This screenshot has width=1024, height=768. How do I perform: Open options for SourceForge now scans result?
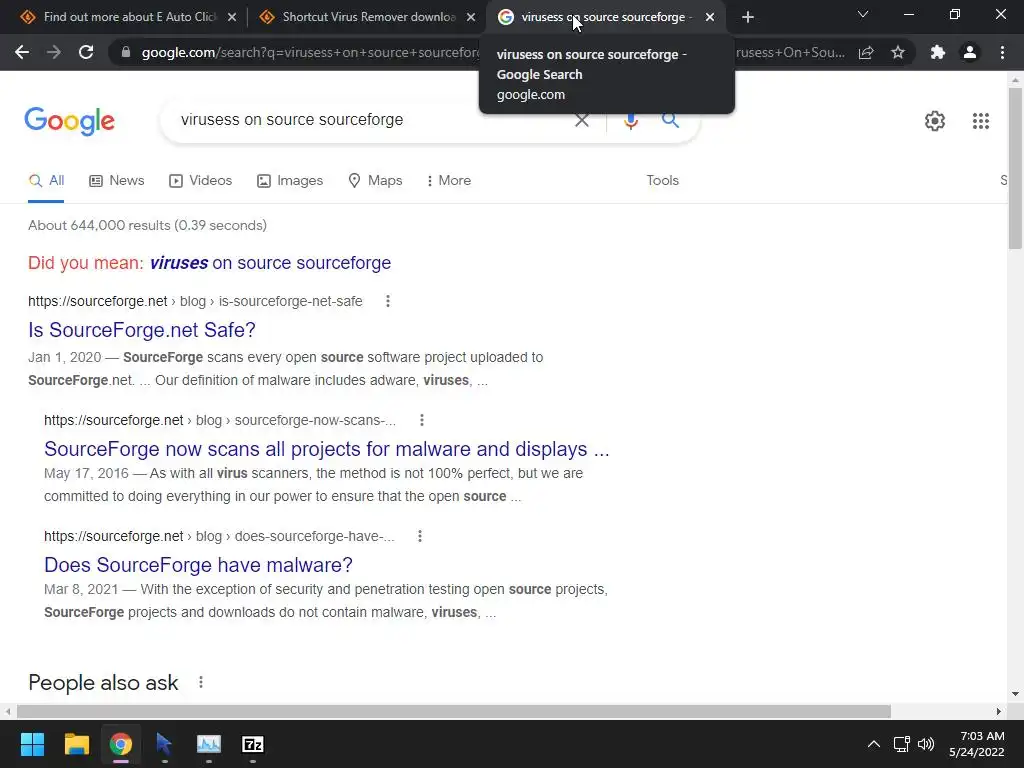(x=422, y=420)
